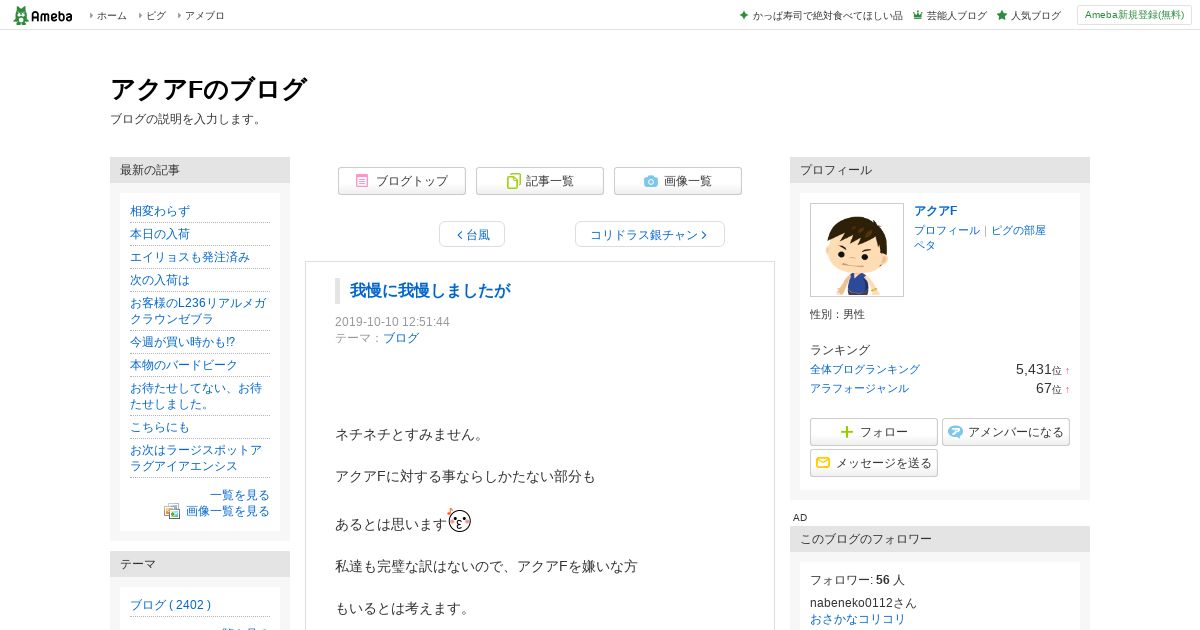This screenshot has width=1200, height=630.
Task: Click the フォロー button with plus icon
Action: [874, 432]
